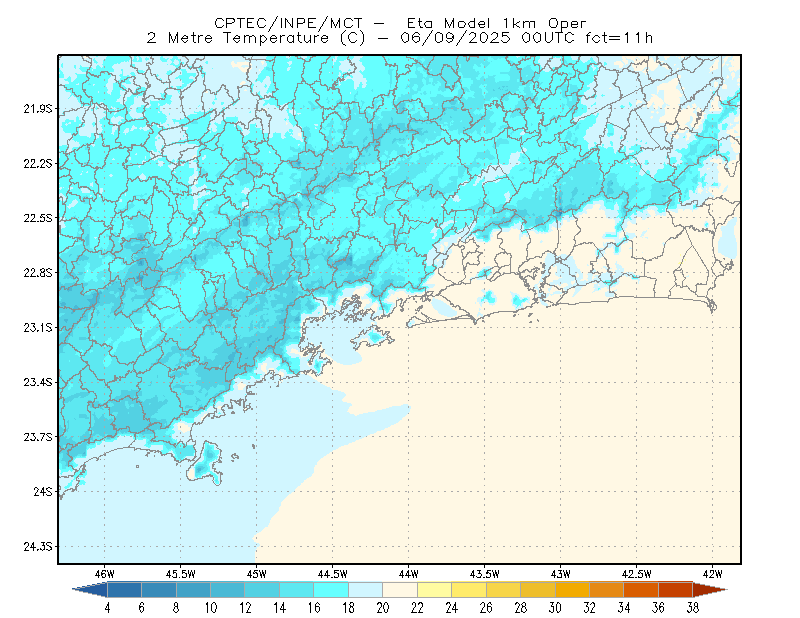Image resolution: width=800 pixels, height=618 pixels.
Task: Click the cyan 16-18 legend swatch
Action: pos(331,589)
